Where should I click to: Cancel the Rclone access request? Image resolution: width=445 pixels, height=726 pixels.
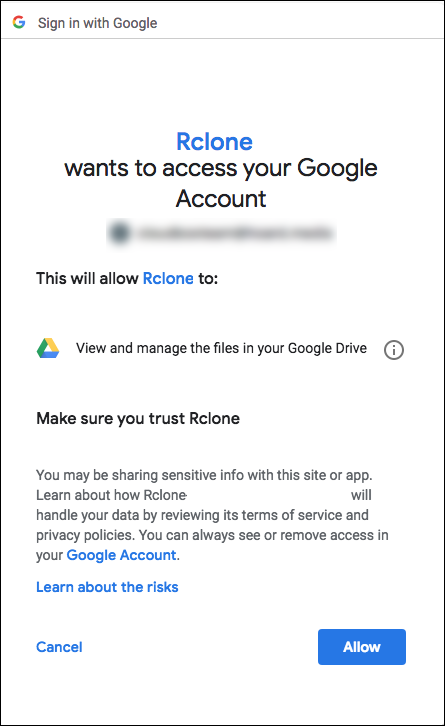[59, 647]
